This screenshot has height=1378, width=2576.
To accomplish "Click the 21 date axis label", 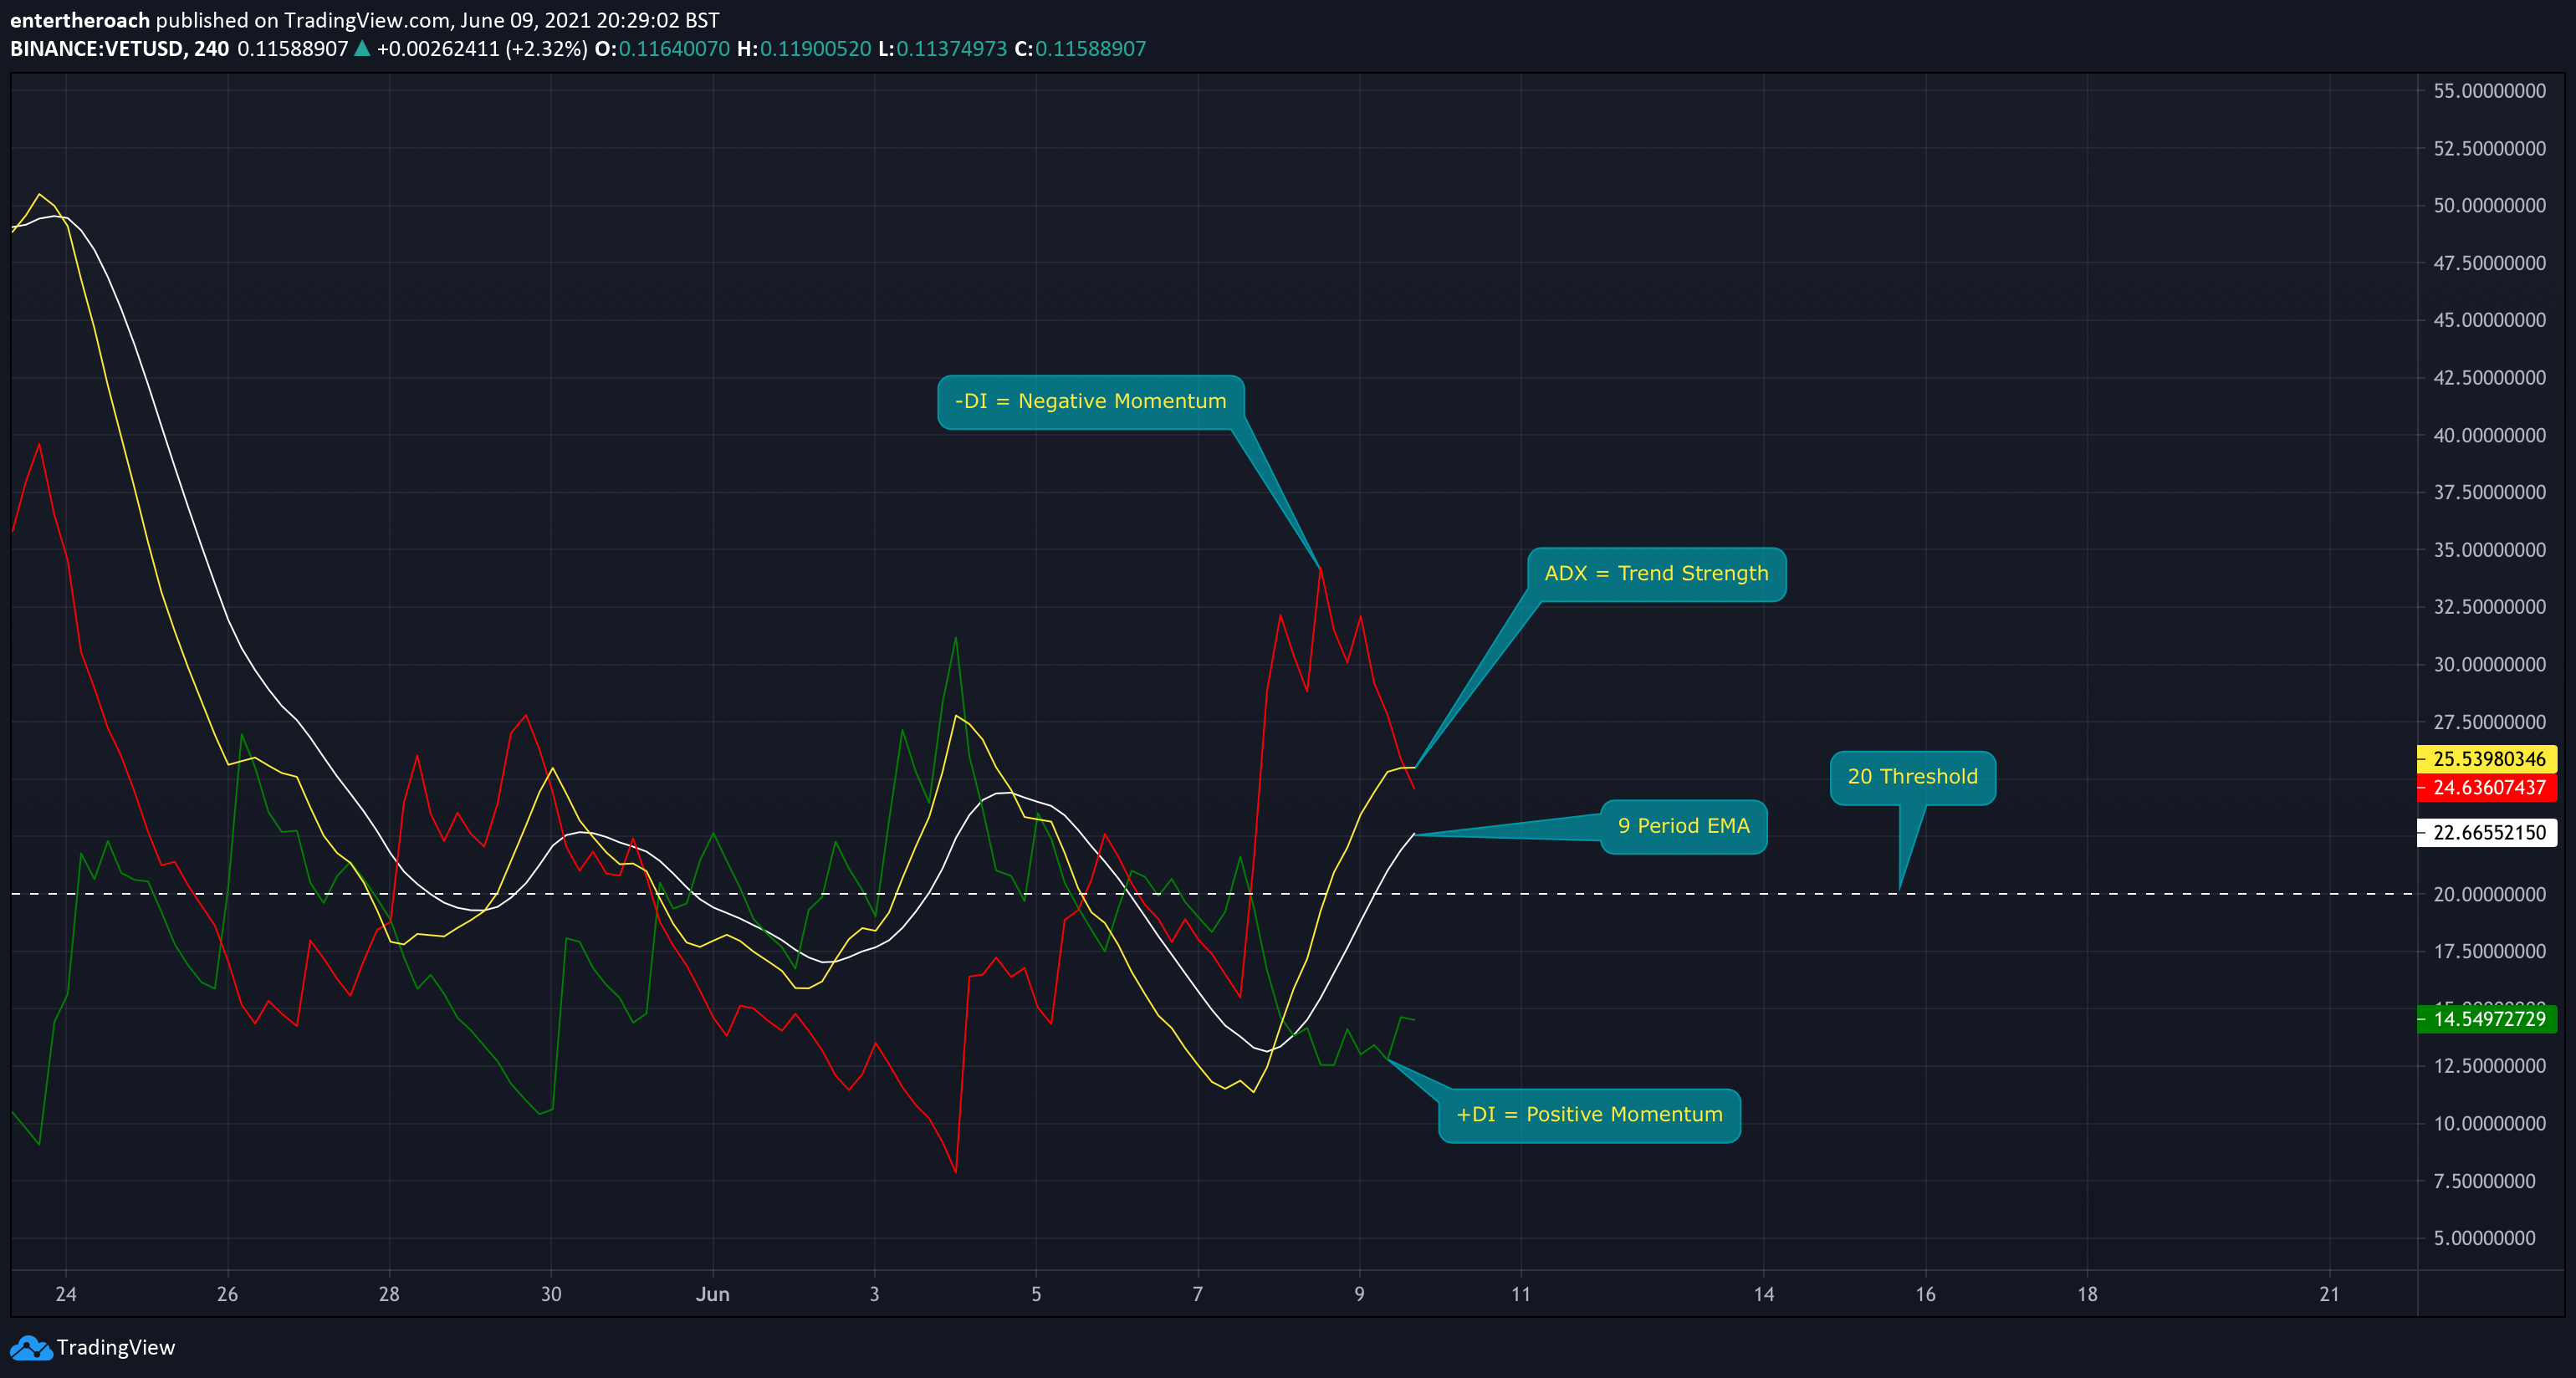I will point(2330,1295).
